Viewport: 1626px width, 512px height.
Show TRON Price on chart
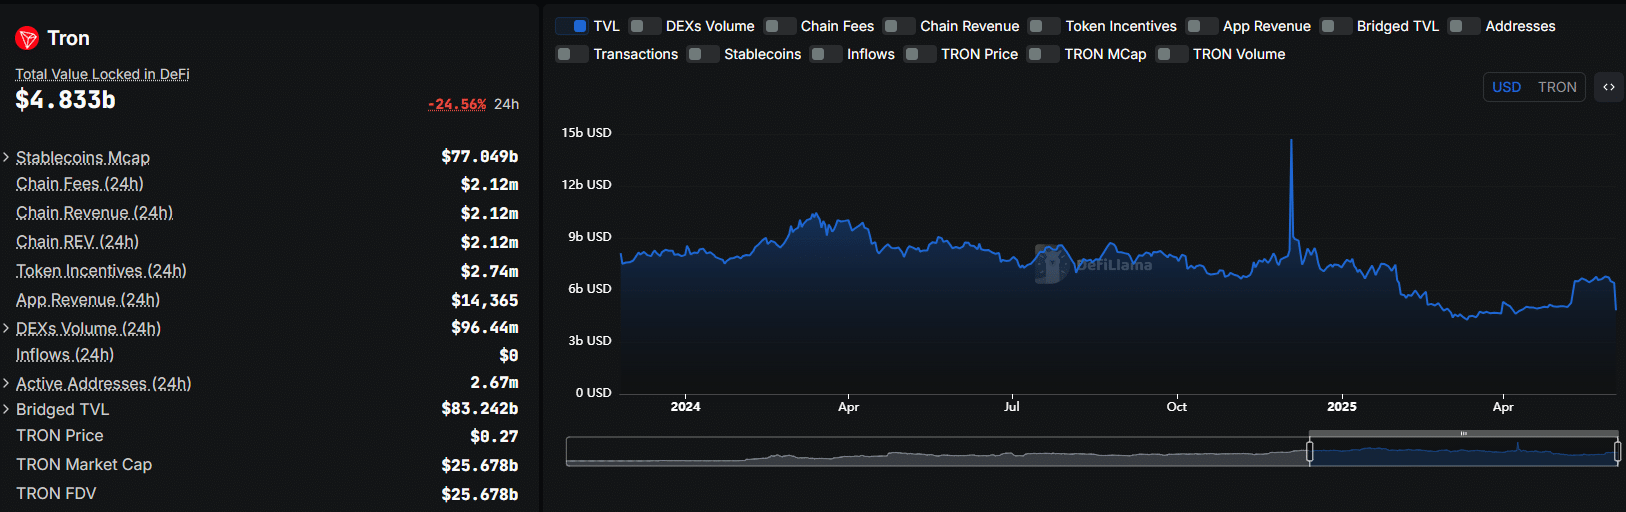tap(920, 54)
